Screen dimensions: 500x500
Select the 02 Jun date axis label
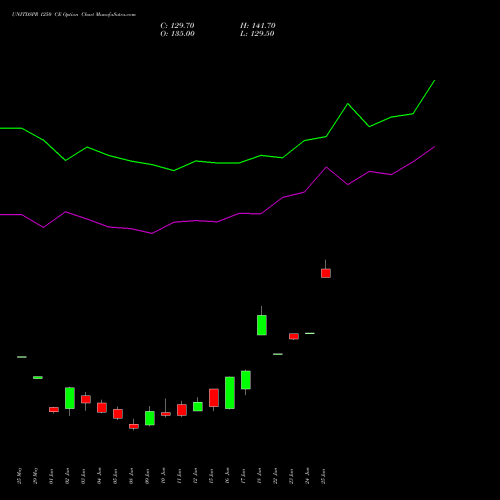coord(67,476)
